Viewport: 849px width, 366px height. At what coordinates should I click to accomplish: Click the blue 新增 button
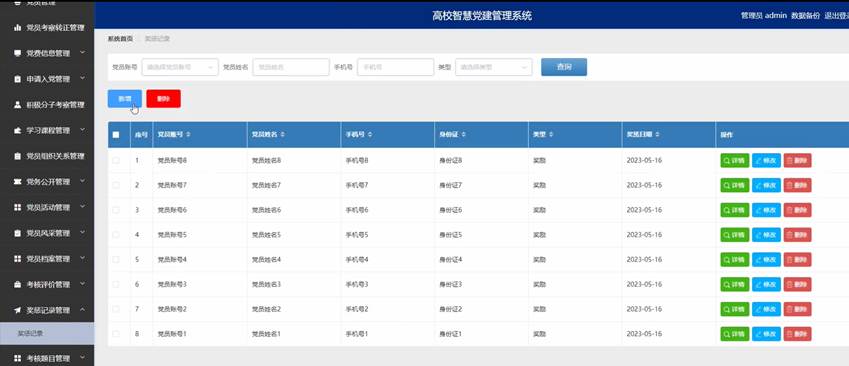(125, 99)
